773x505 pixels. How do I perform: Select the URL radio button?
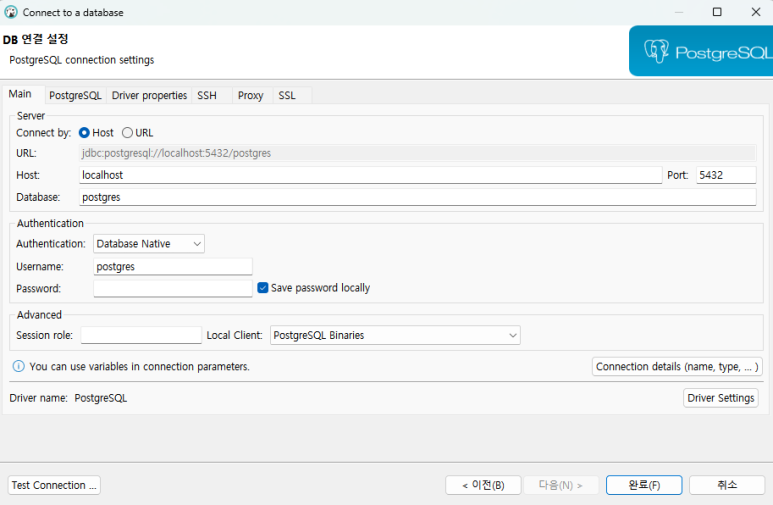pos(127,133)
